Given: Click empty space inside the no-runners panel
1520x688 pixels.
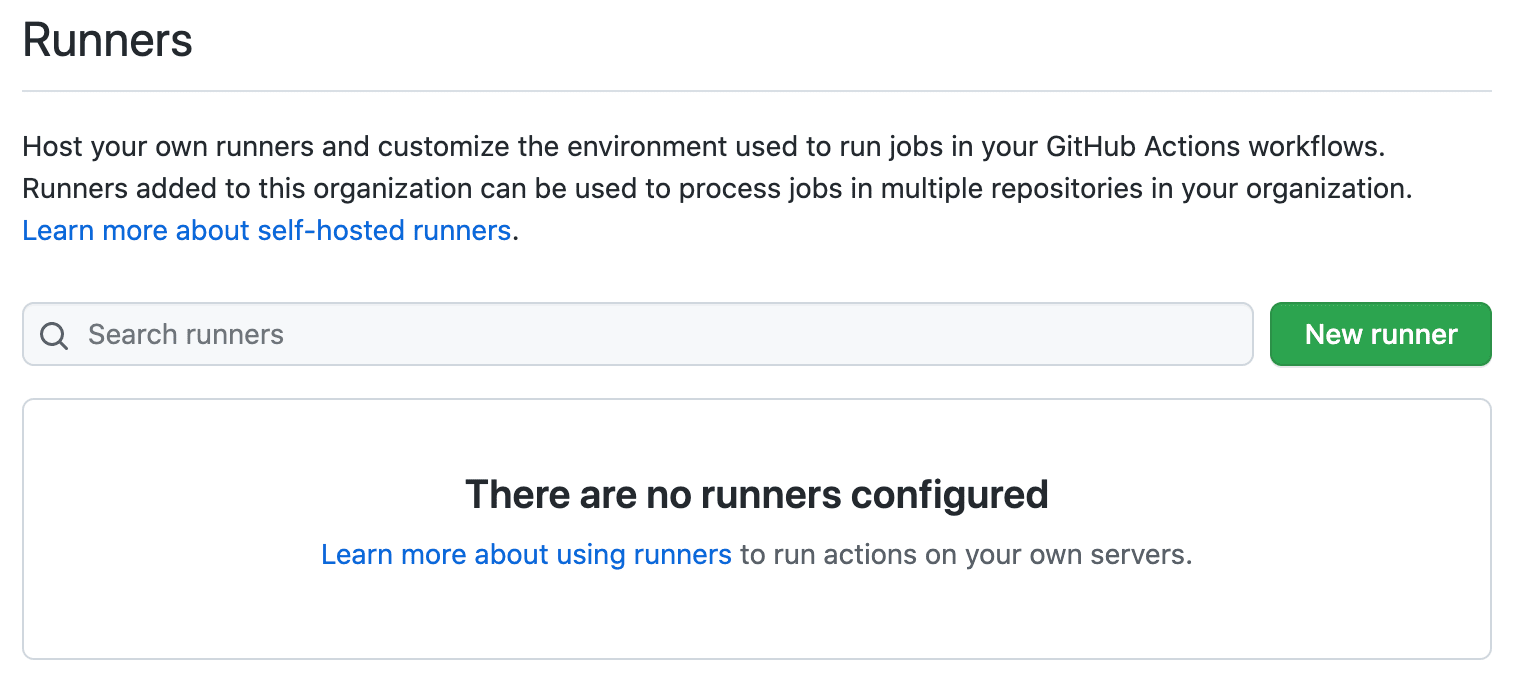Looking at the screenshot, I should (x=756, y=620).
